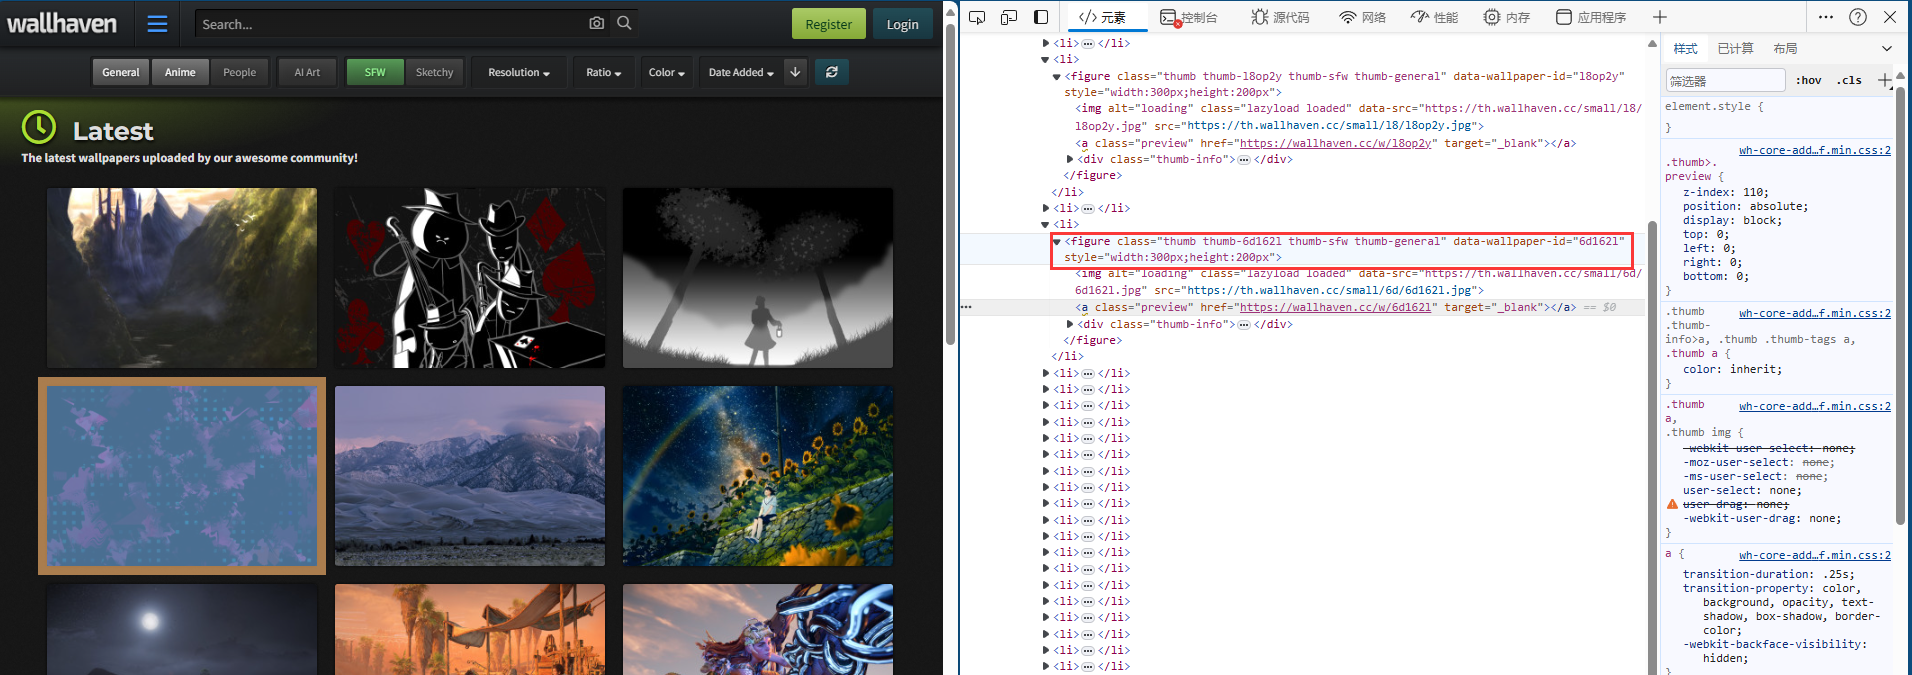Toggle the DevTools dock panel icon
Viewport: 1912px width, 675px height.
(x=1041, y=17)
